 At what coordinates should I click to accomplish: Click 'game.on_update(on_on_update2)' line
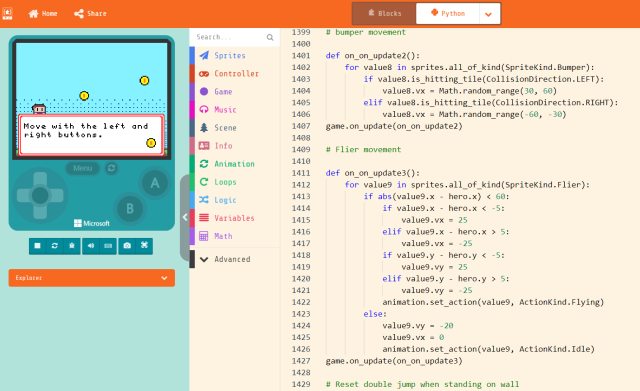(394, 126)
